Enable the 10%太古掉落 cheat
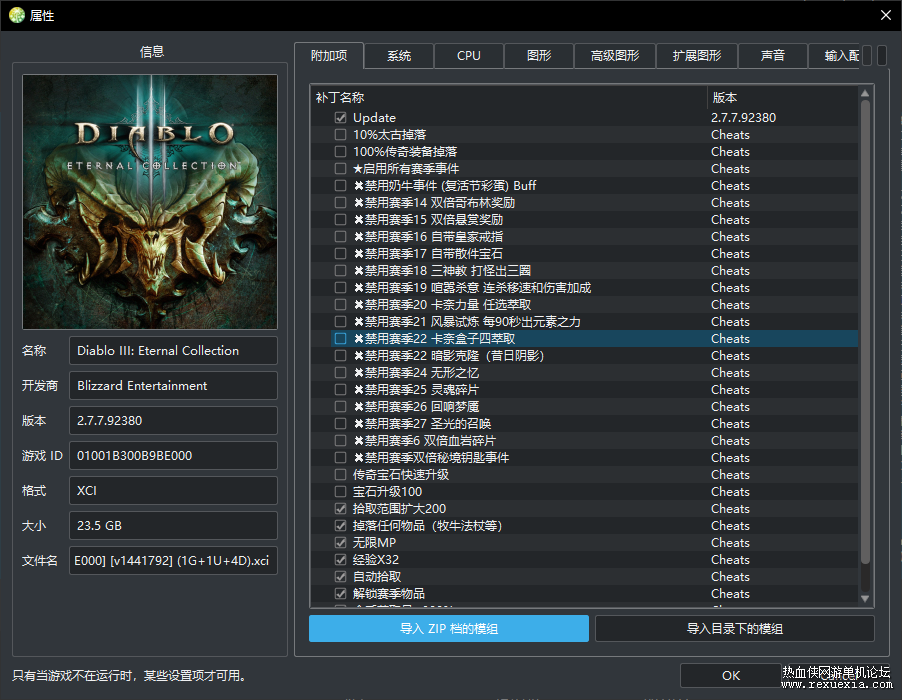Viewport: 902px width, 700px height. [x=341, y=135]
